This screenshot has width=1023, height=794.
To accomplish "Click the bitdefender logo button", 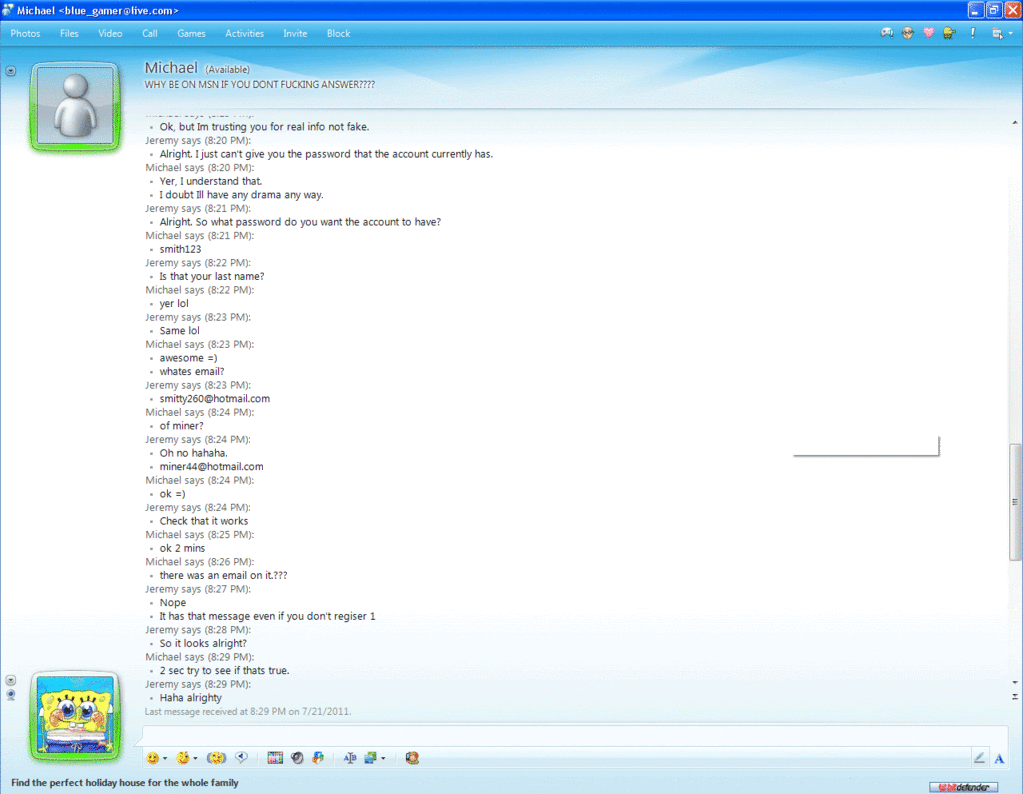I will pyautogui.click(x=964, y=787).
